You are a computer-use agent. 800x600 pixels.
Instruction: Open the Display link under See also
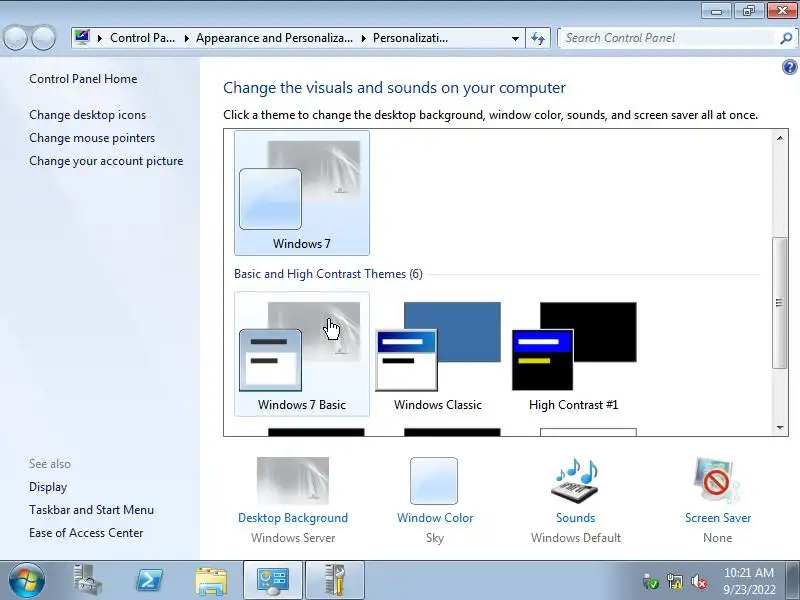point(48,487)
